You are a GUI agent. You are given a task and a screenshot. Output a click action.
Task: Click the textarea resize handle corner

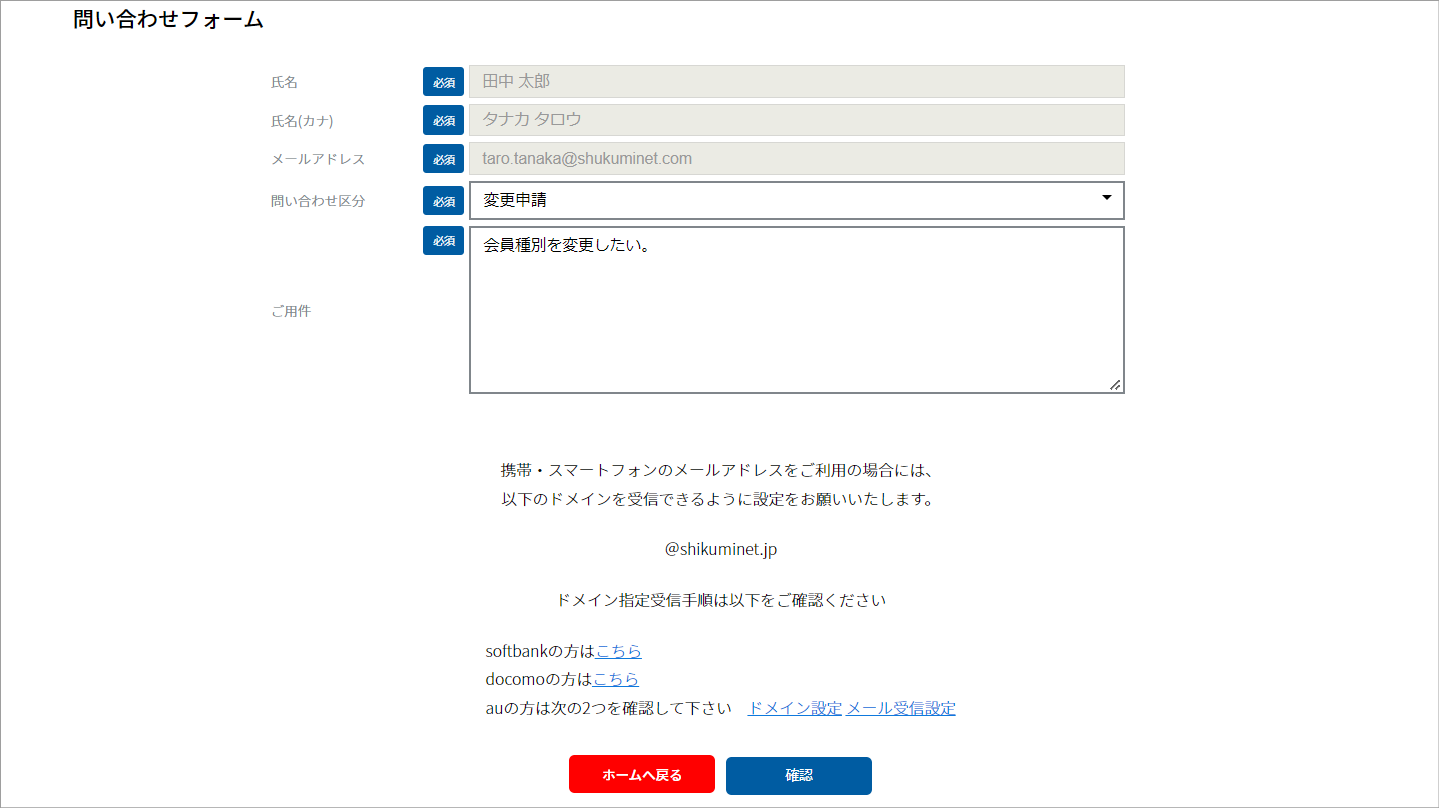tap(1115, 385)
